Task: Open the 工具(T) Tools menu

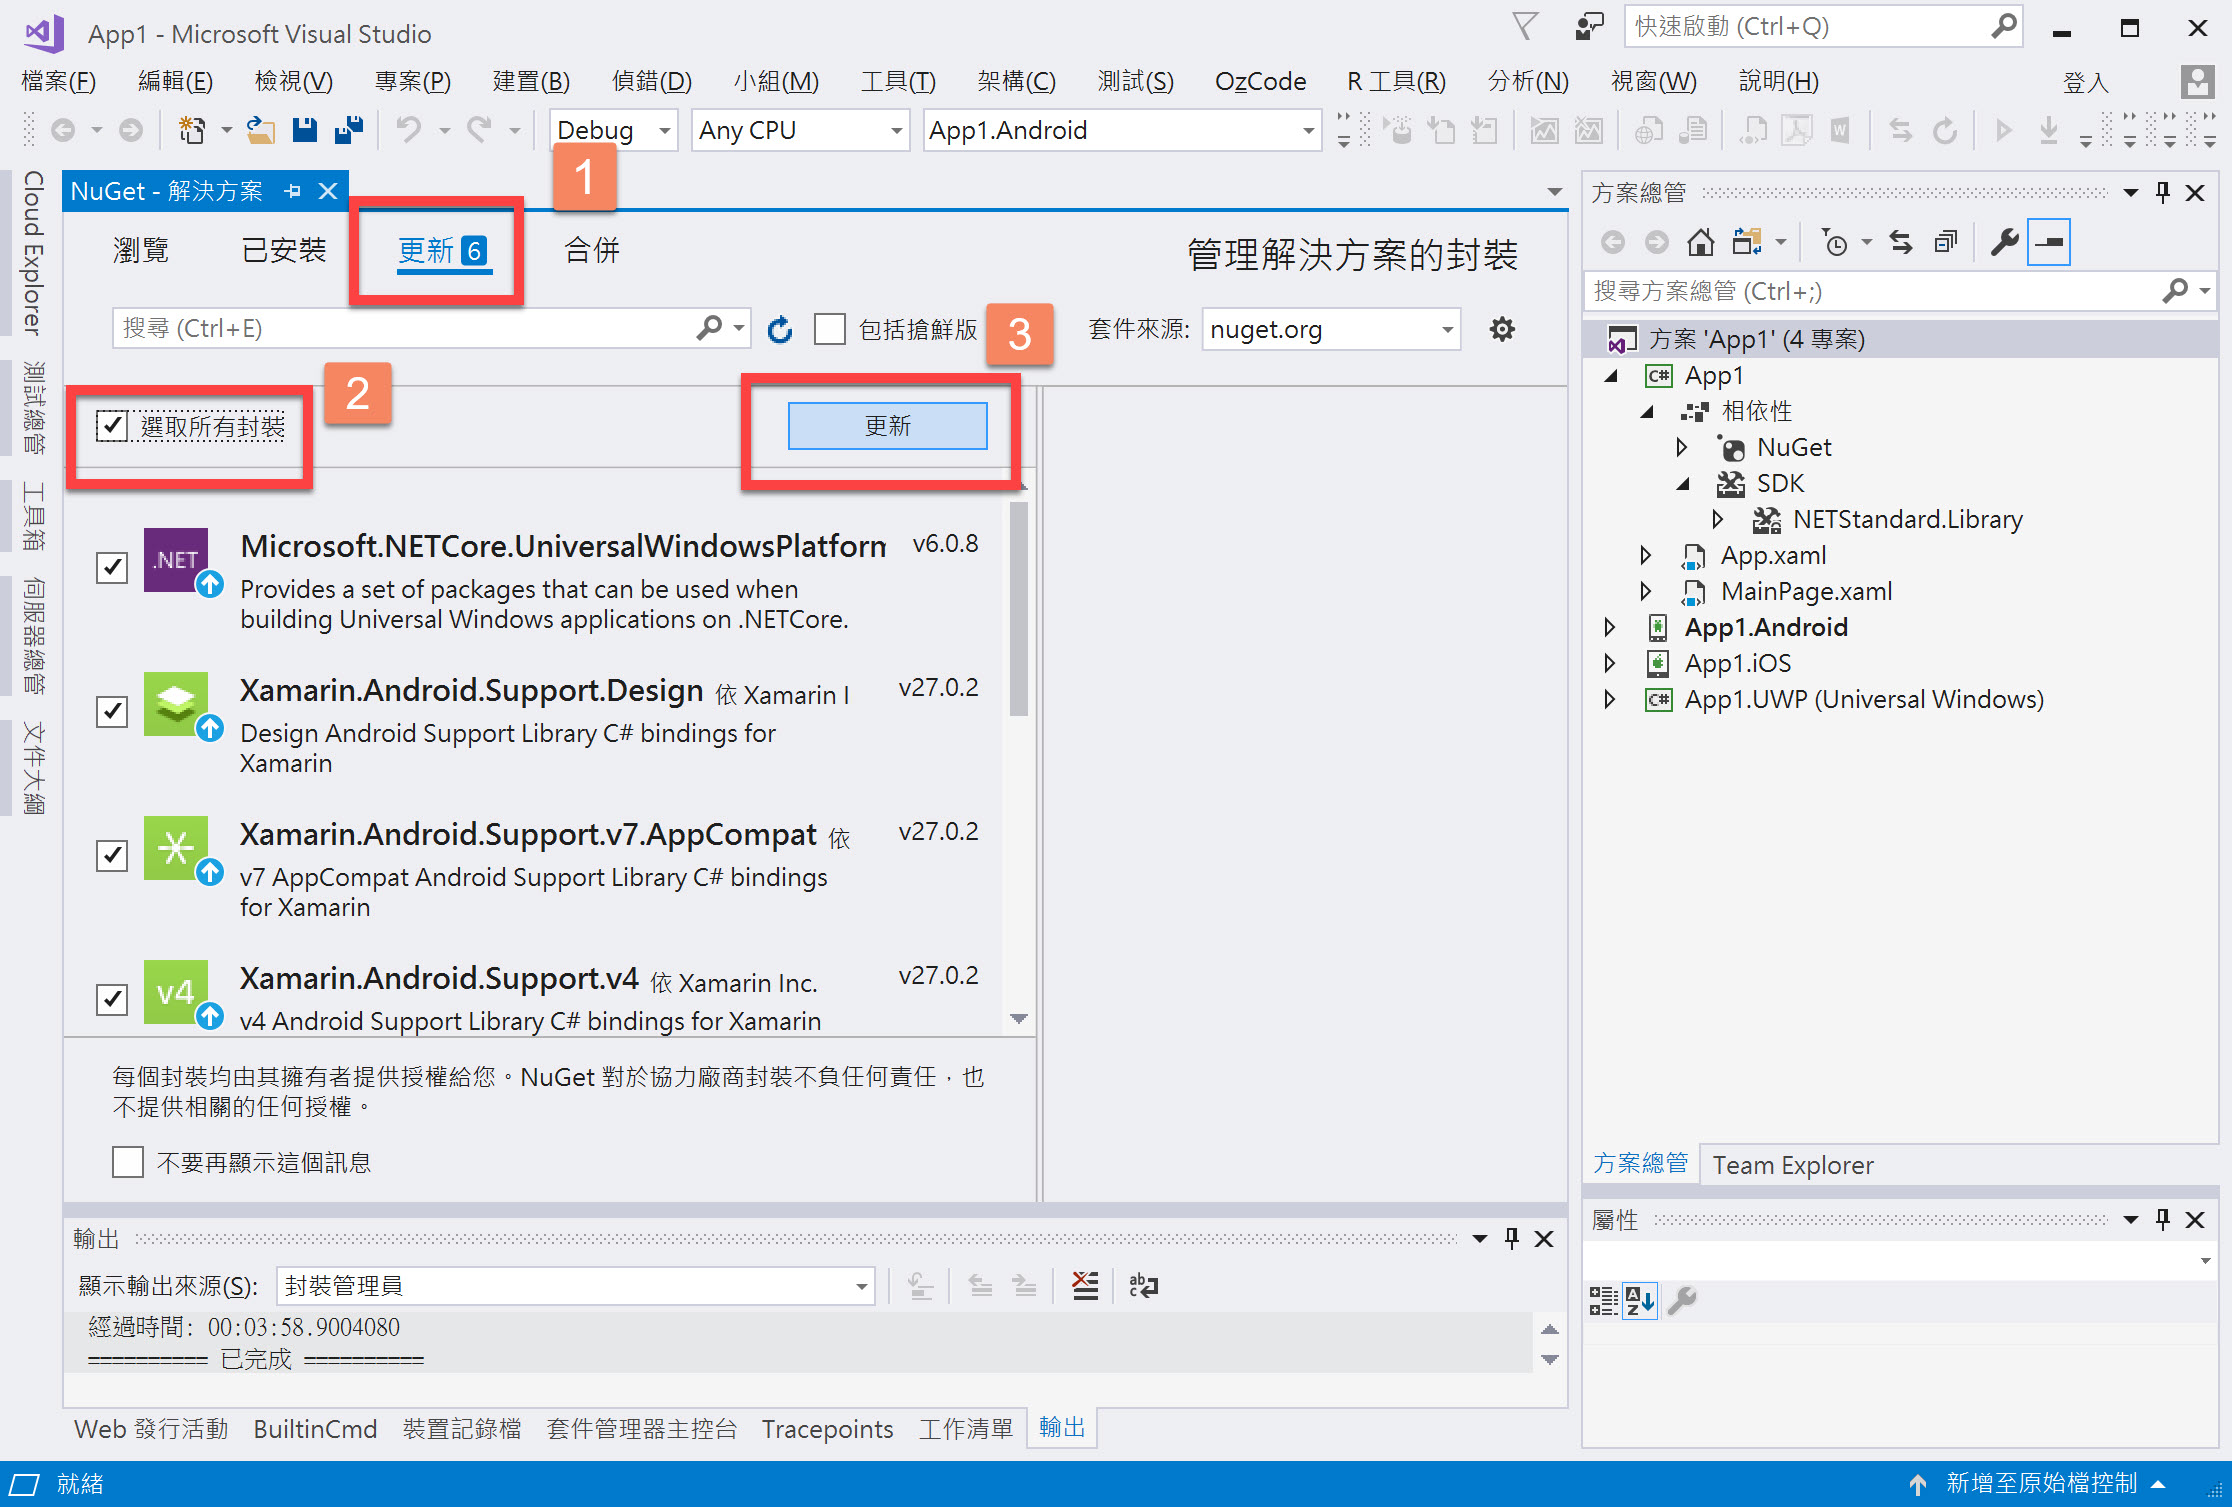Action: [x=898, y=81]
